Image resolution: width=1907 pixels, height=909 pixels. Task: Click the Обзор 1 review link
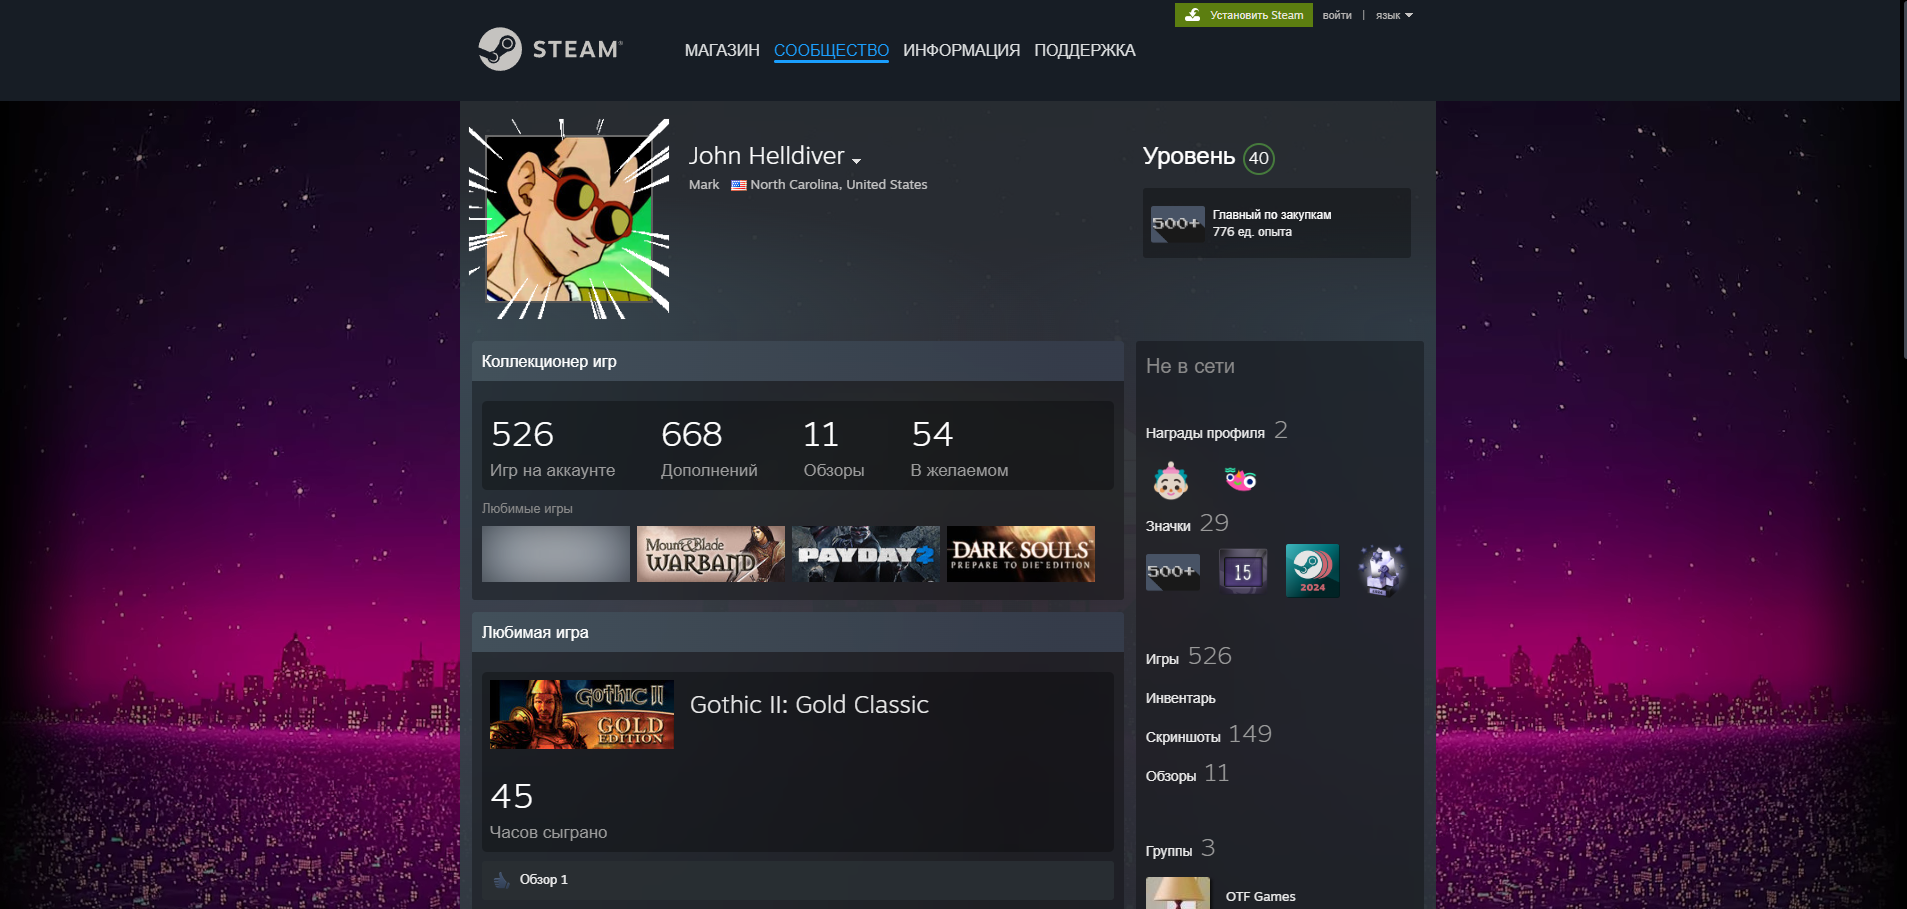coord(543,880)
